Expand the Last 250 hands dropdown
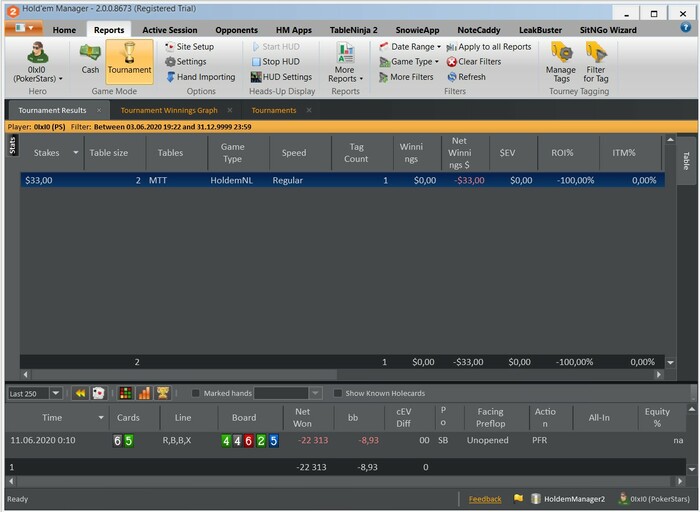 pyautogui.click(x=54, y=393)
